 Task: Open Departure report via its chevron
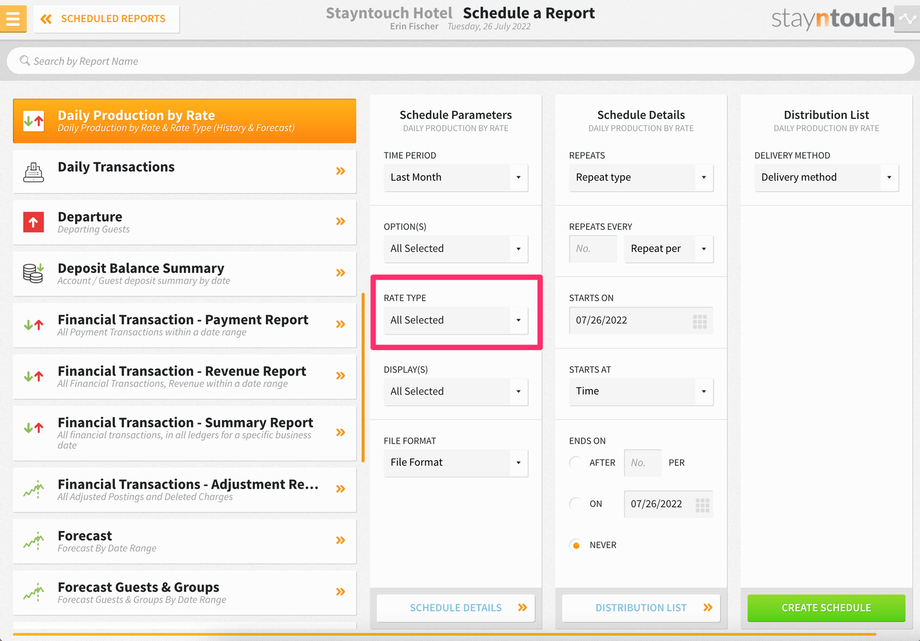click(x=340, y=221)
